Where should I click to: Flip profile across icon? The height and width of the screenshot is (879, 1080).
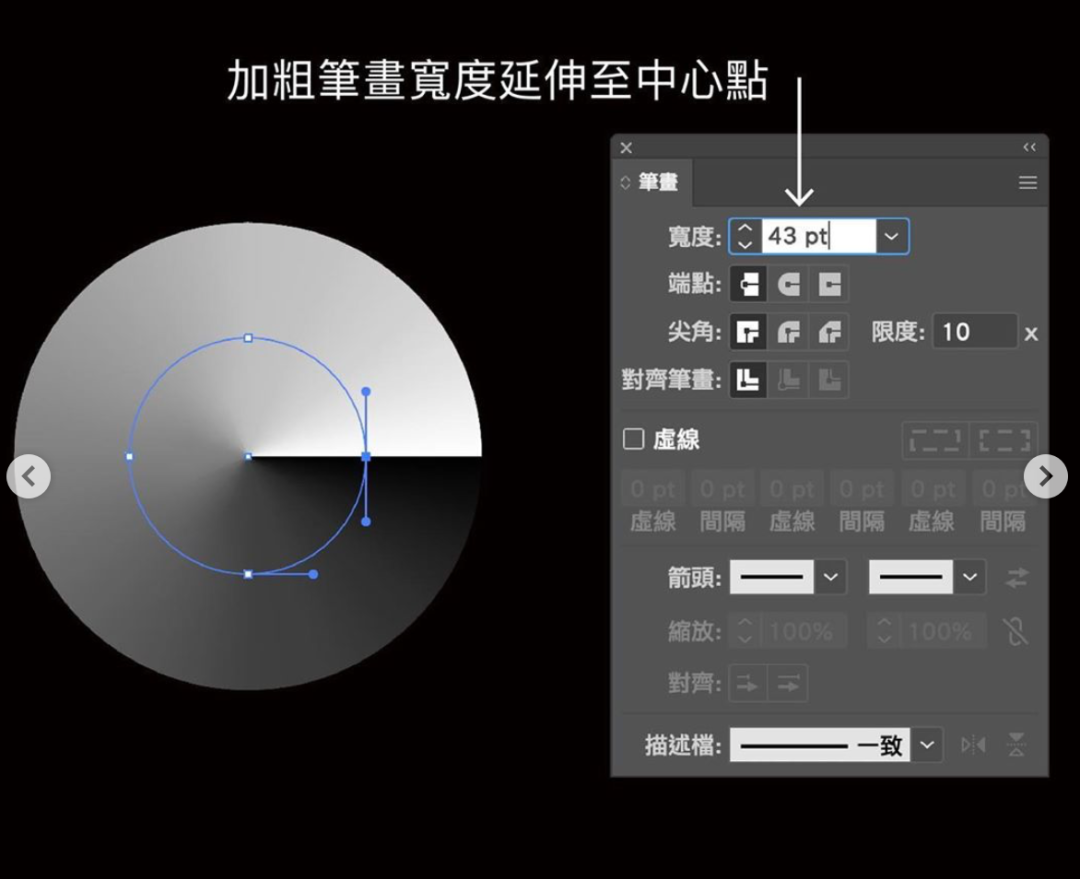pos(1016,745)
